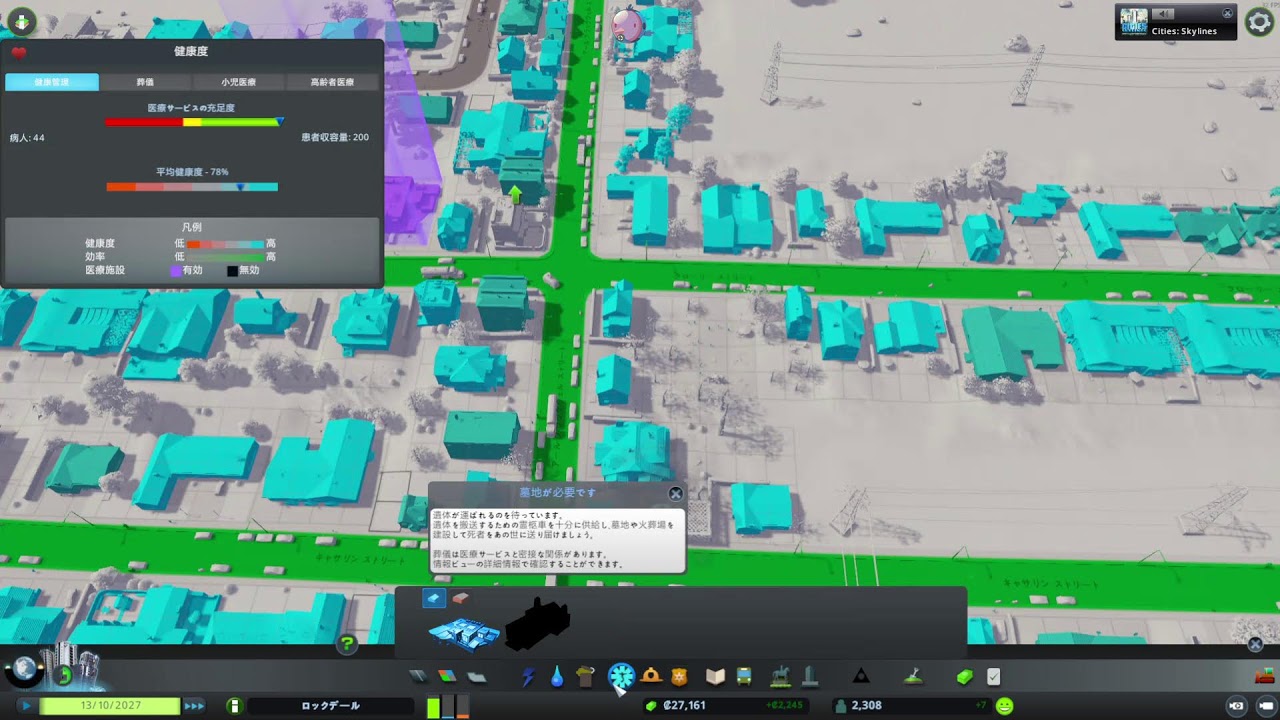Screen dimensions: 1280x720
Task: Open the Public Transport menu
Action: point(744,677)
